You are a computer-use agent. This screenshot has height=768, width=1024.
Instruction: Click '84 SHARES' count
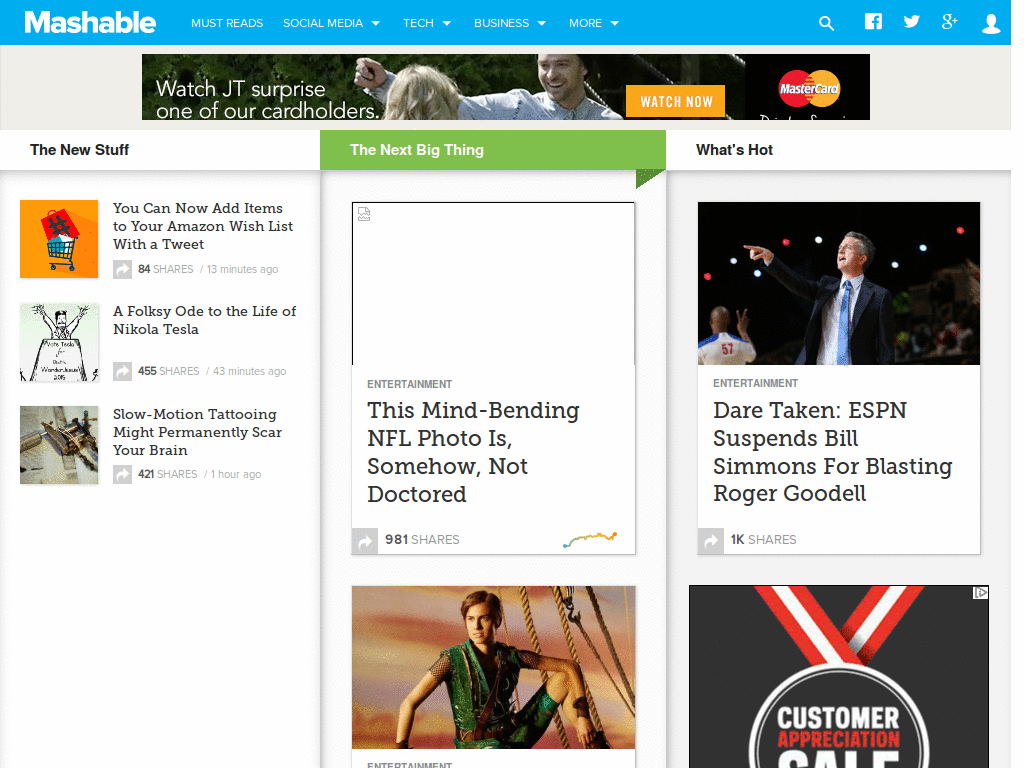pos(165,269)
